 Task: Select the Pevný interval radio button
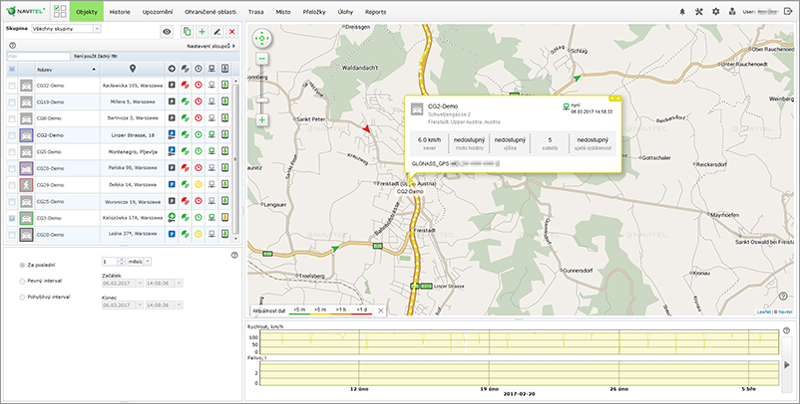23,282
